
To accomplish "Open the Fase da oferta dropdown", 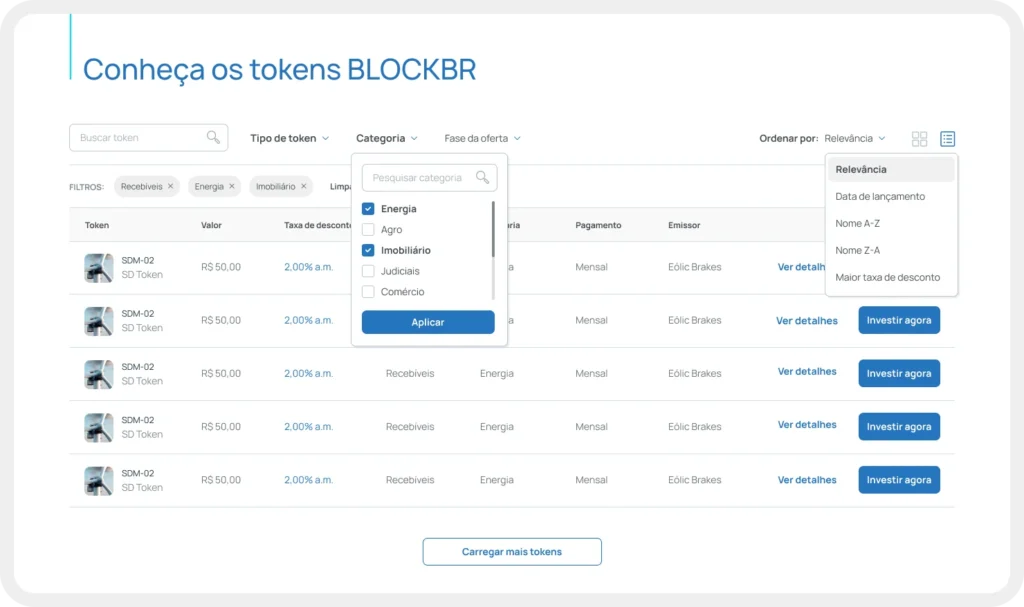I will [482, 138].
